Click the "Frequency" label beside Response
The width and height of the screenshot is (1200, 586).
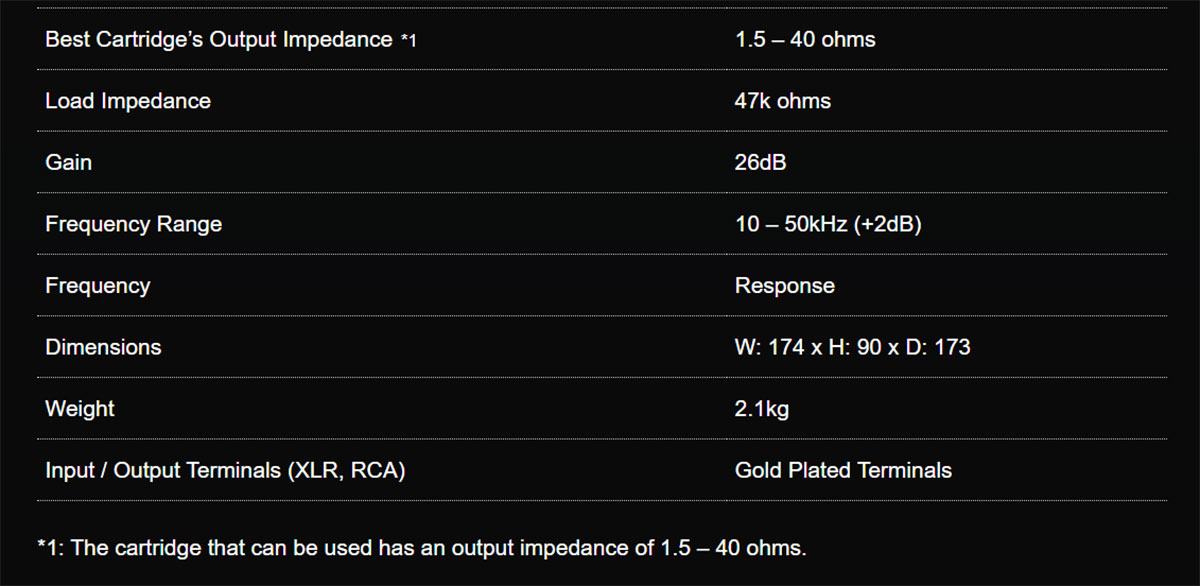[97, 286]
